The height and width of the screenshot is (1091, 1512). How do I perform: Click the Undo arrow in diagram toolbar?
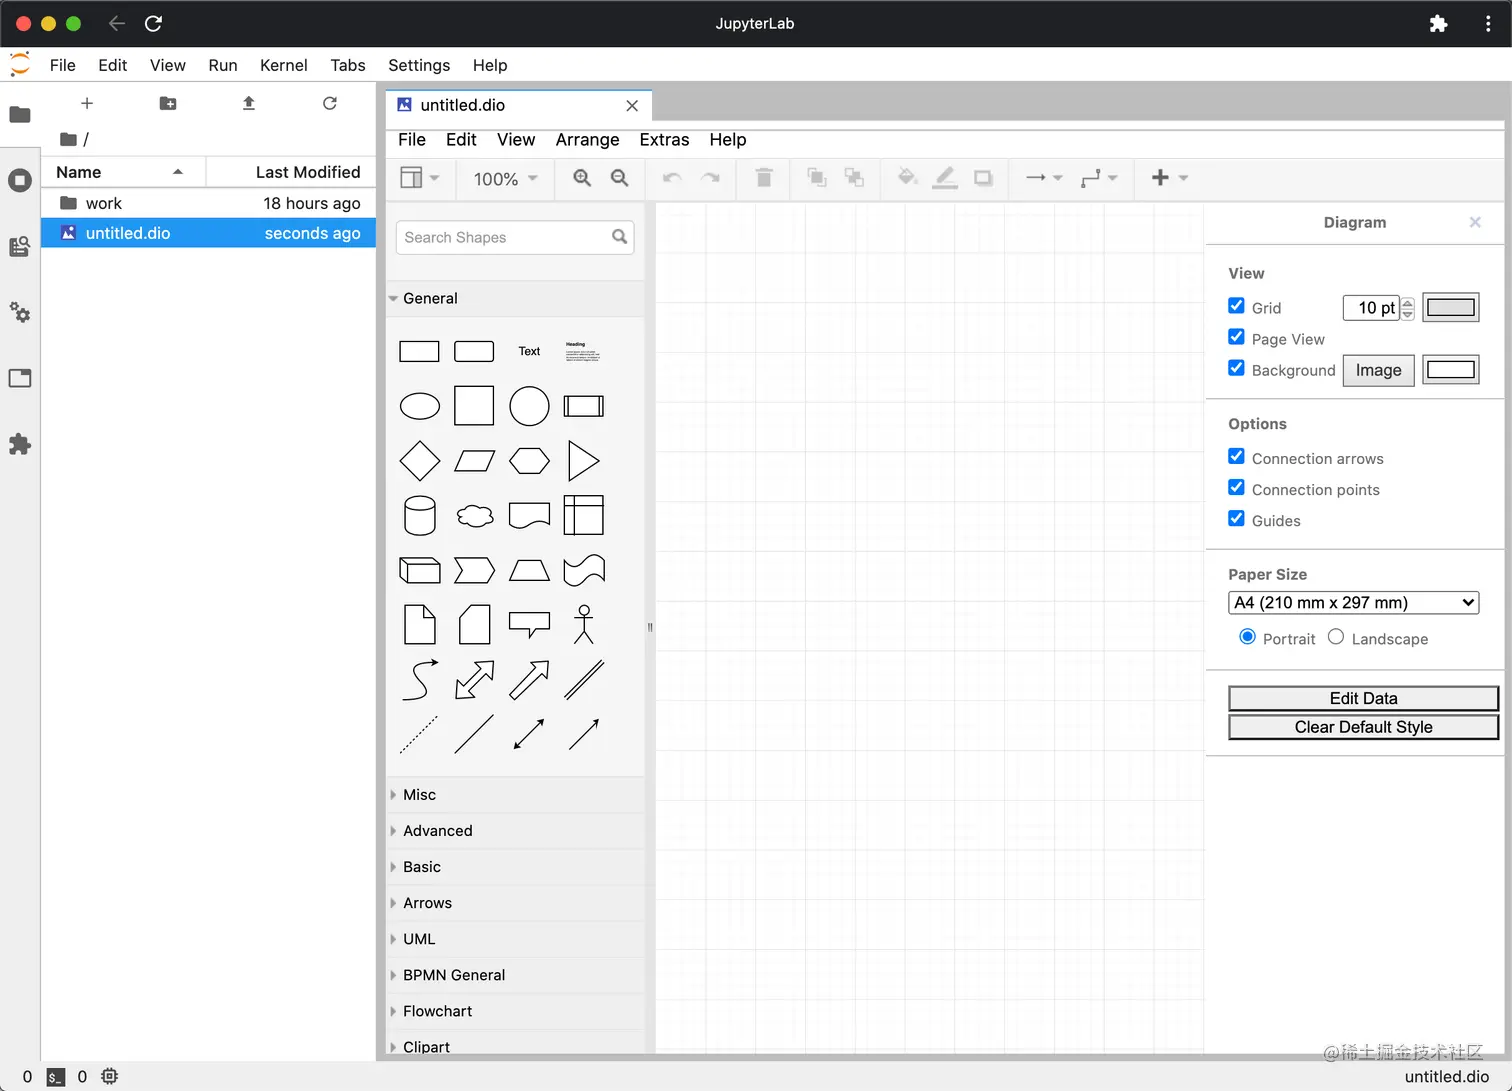[672, 178]
